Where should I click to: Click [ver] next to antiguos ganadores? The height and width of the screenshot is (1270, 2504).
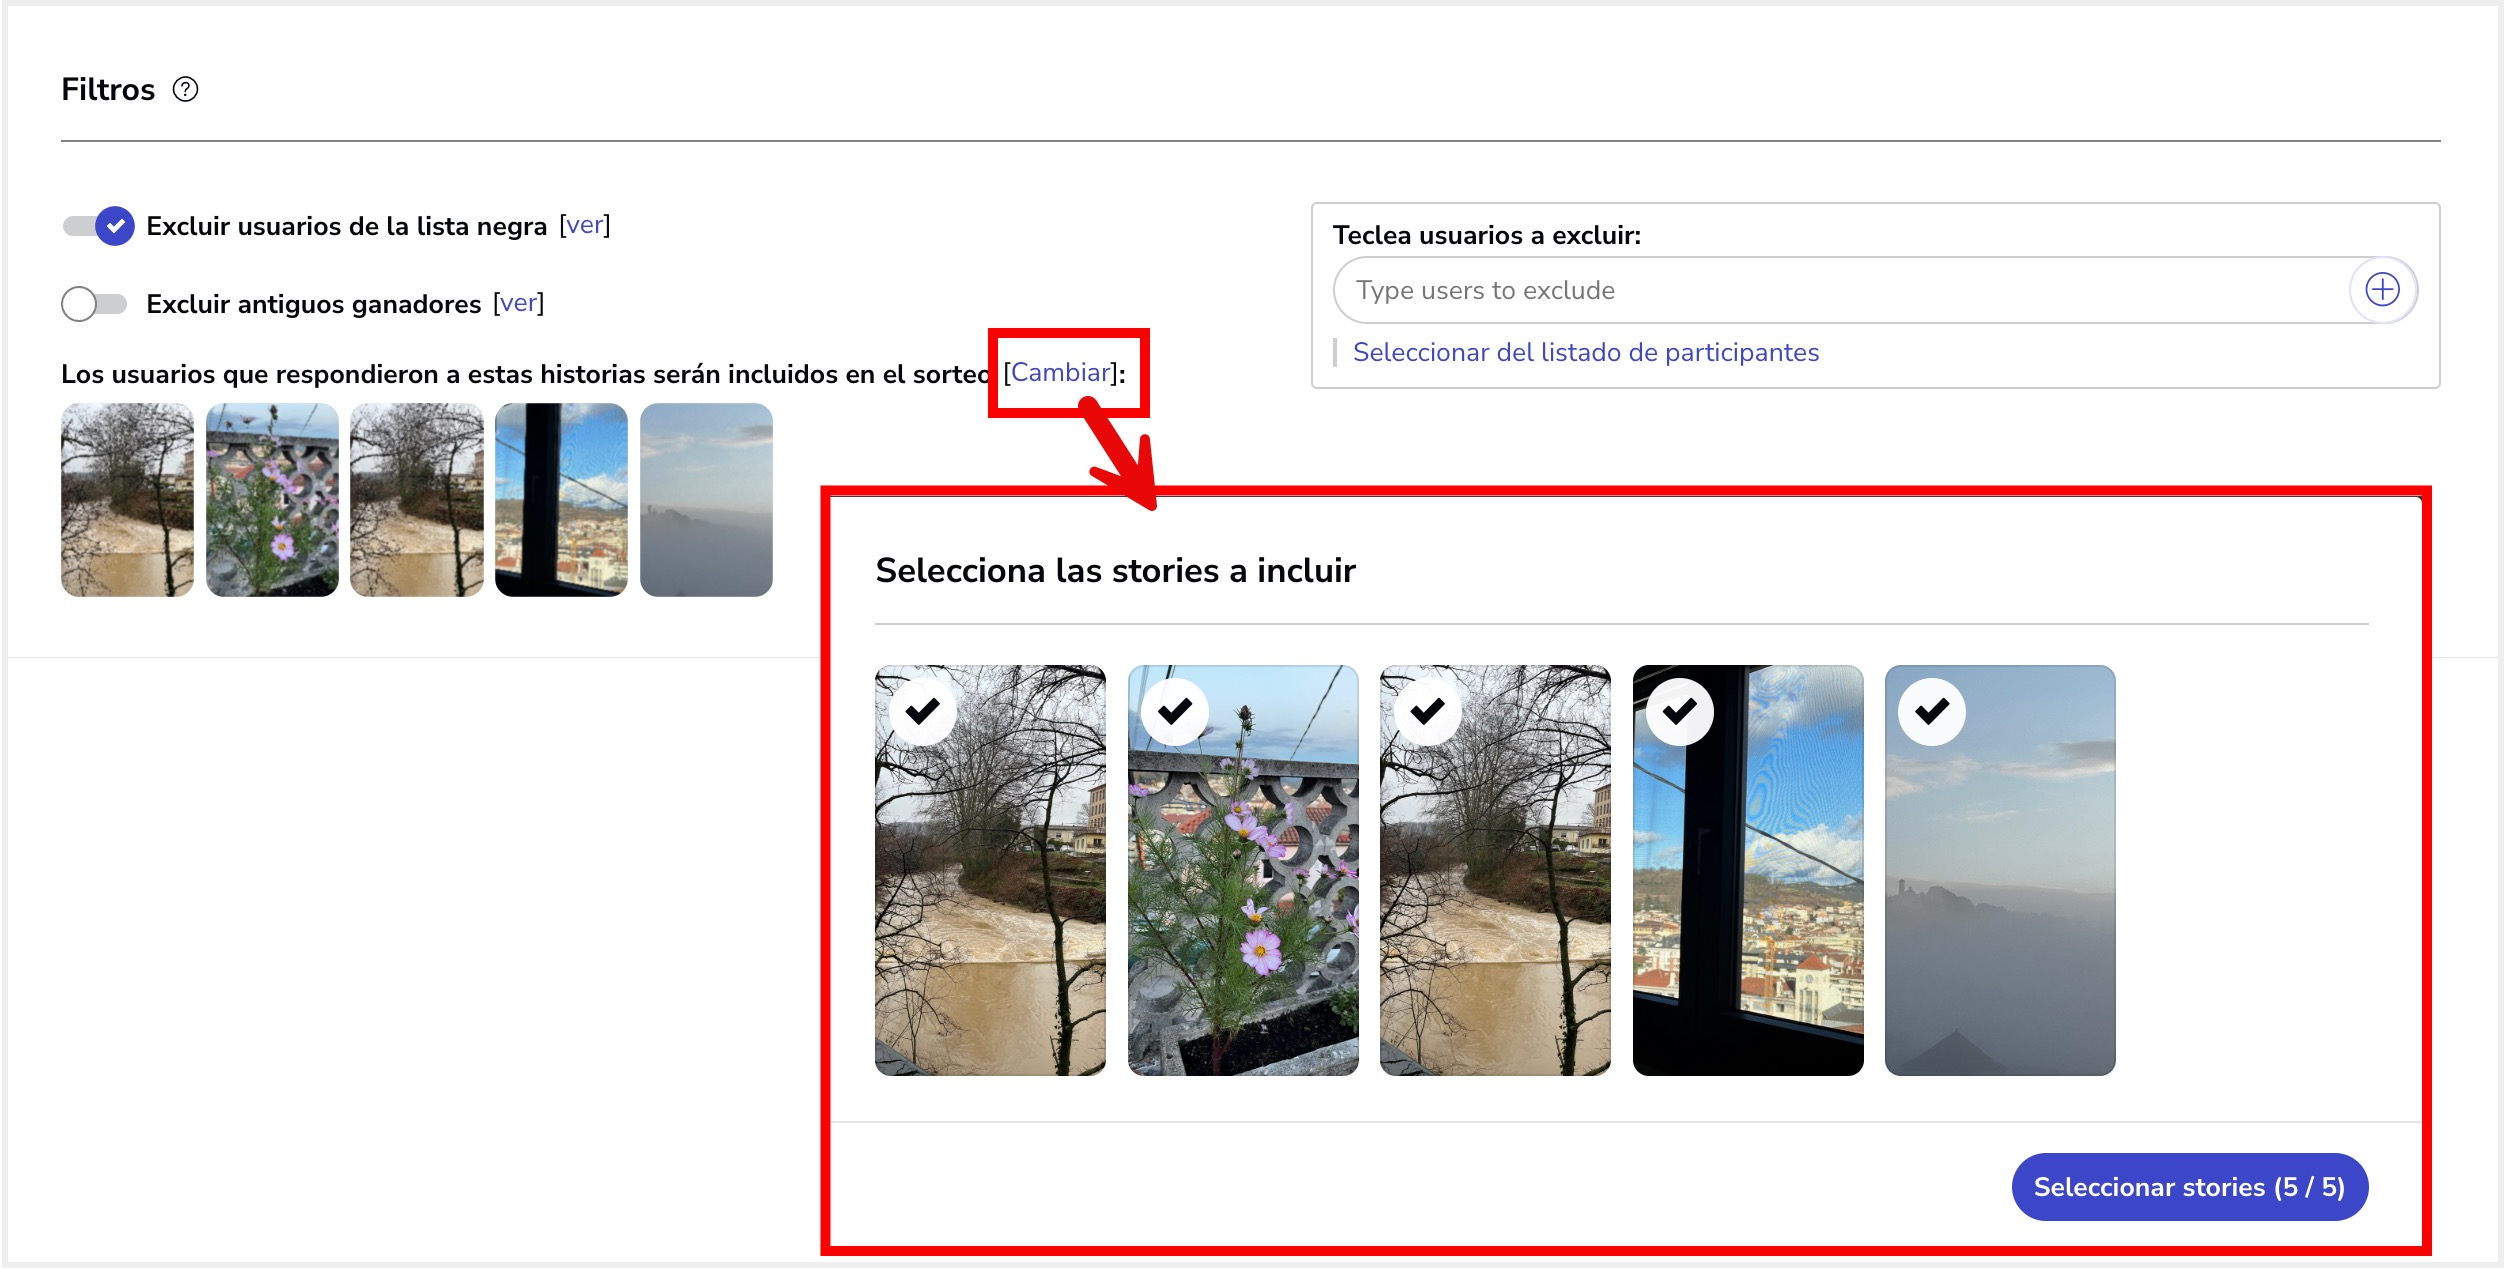[519, 303]
